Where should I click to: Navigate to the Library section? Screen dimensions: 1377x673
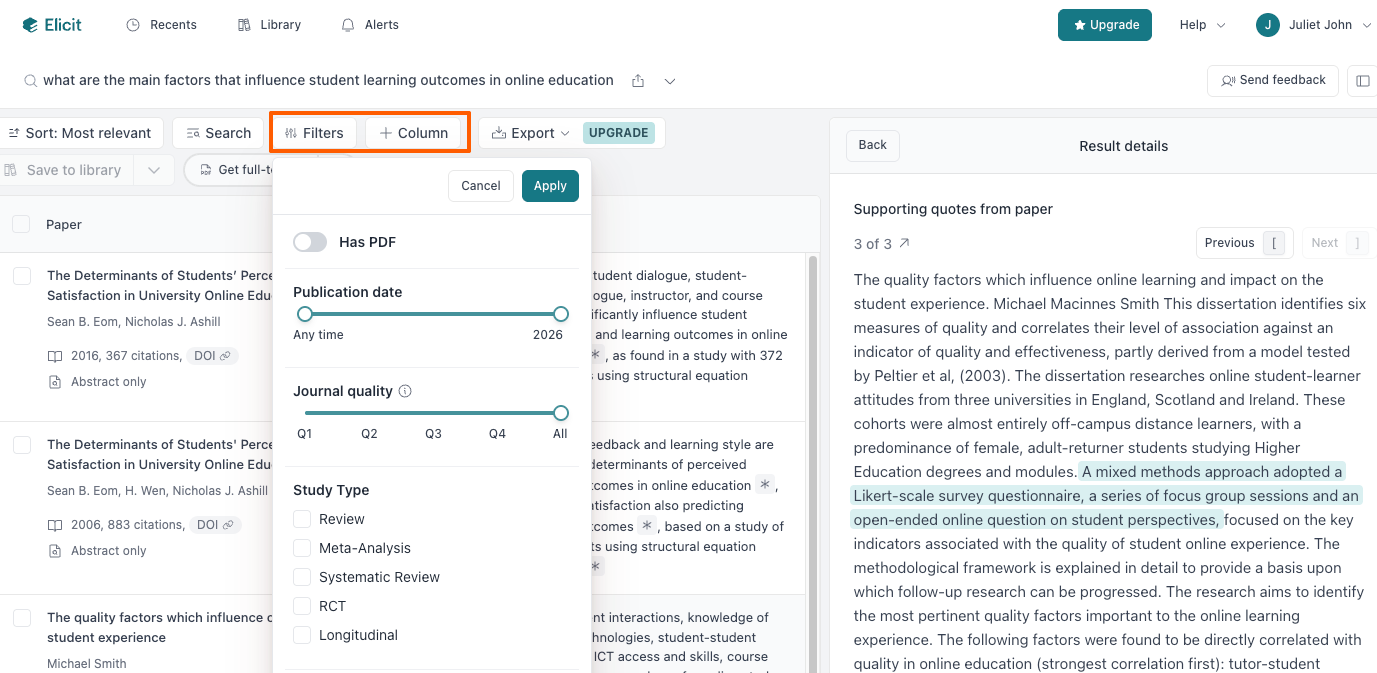(268, 24)
